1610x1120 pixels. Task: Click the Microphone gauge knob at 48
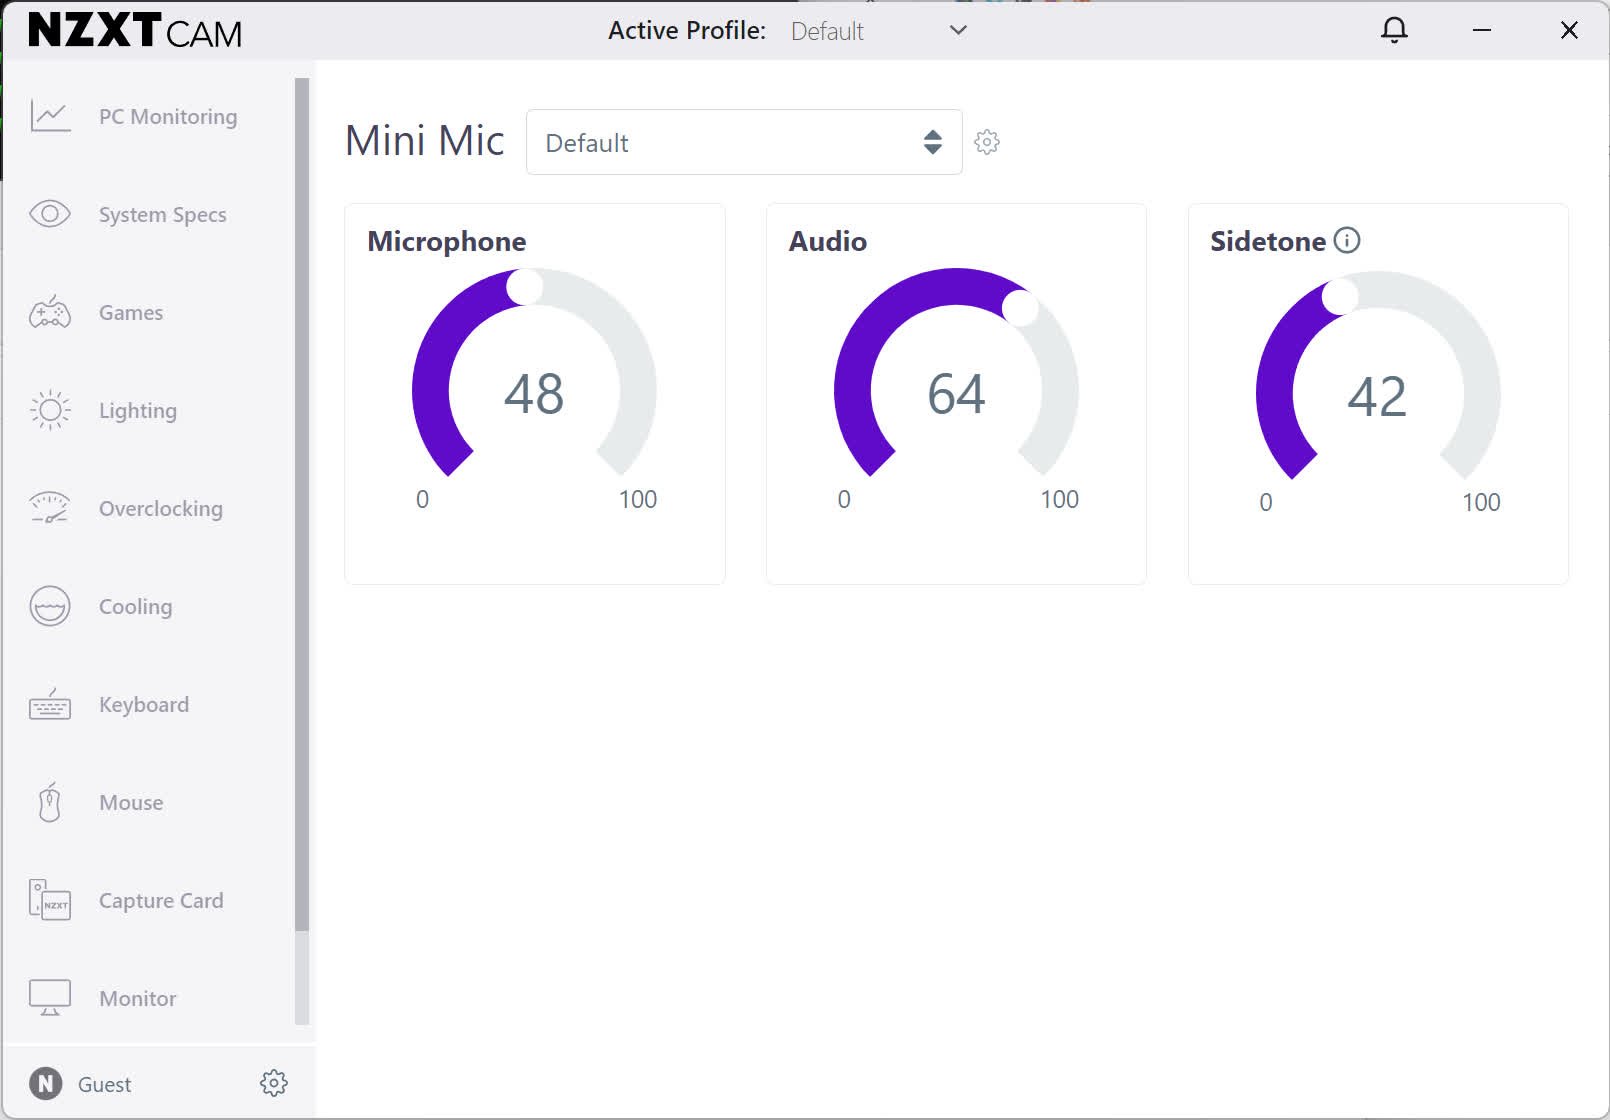(524, 287)
